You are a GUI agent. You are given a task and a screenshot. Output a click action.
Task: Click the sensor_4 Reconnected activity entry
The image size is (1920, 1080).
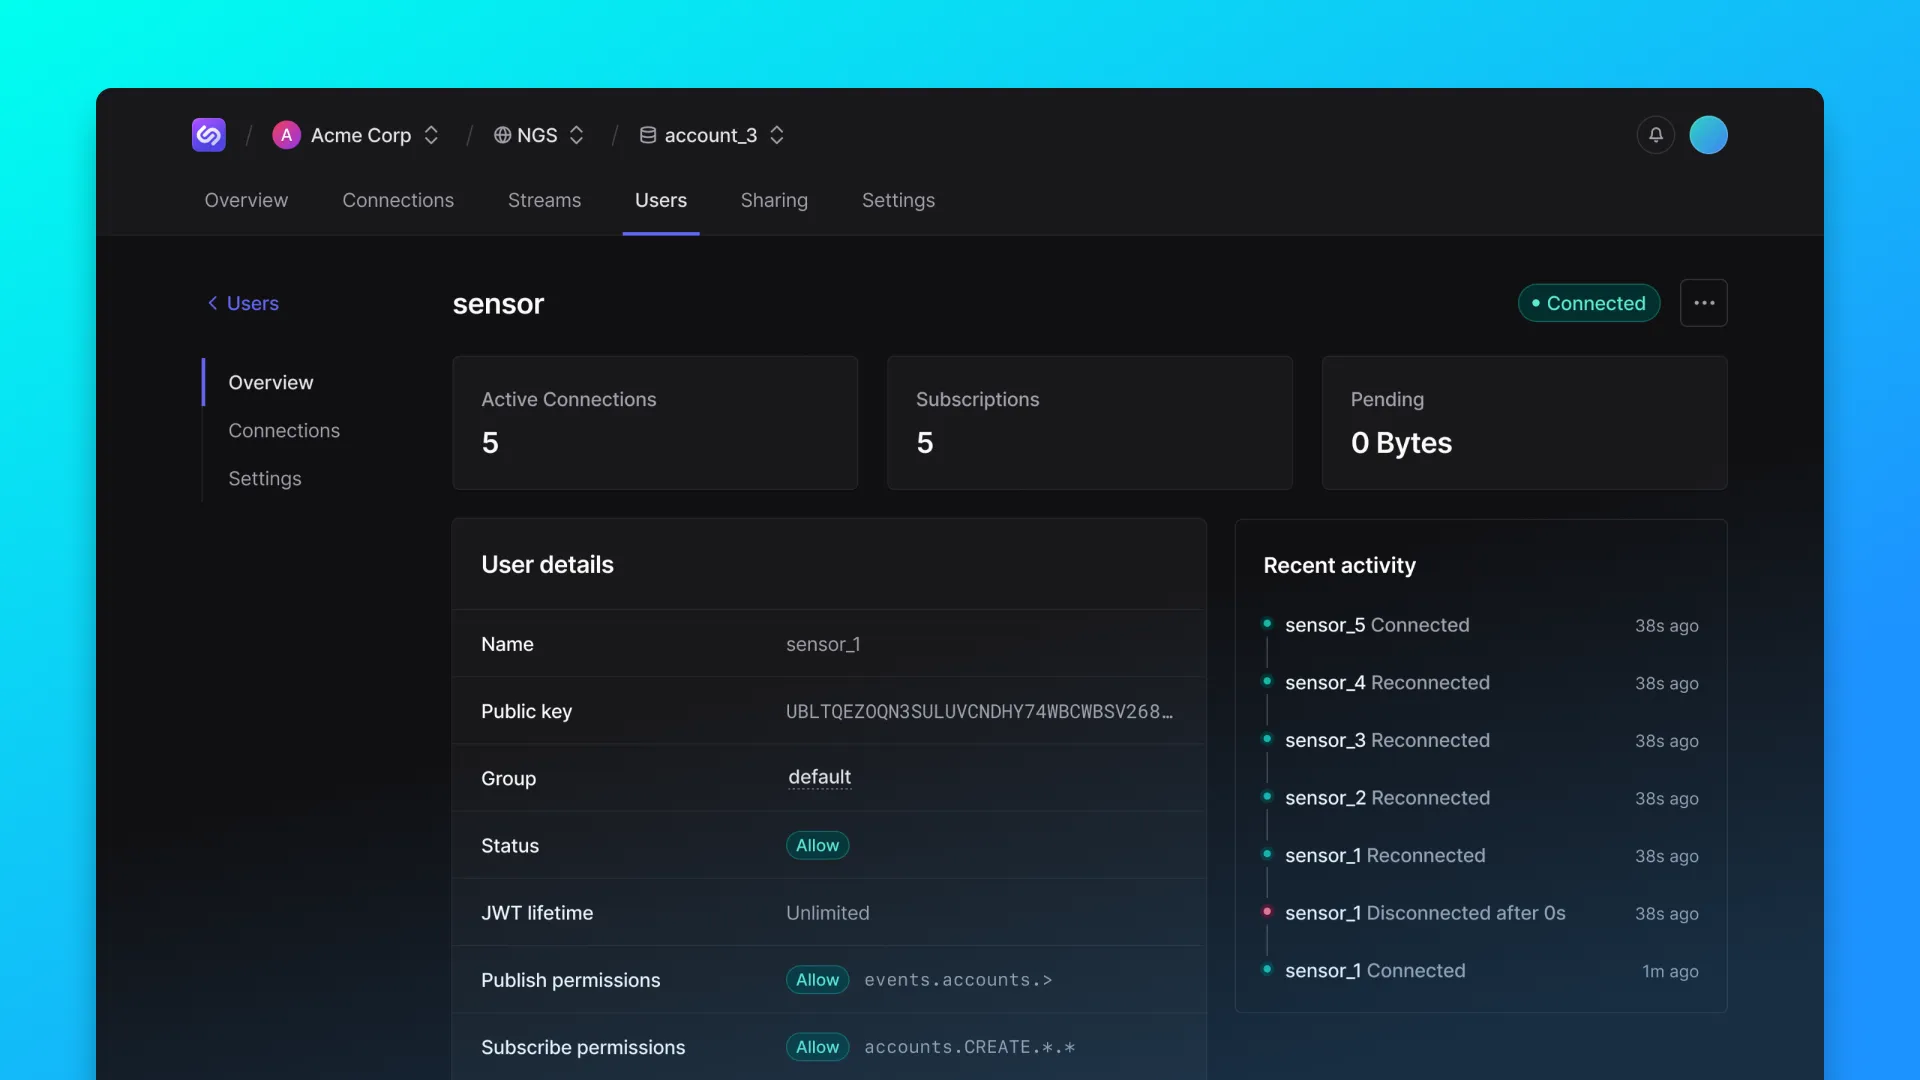click(1480, 683)
